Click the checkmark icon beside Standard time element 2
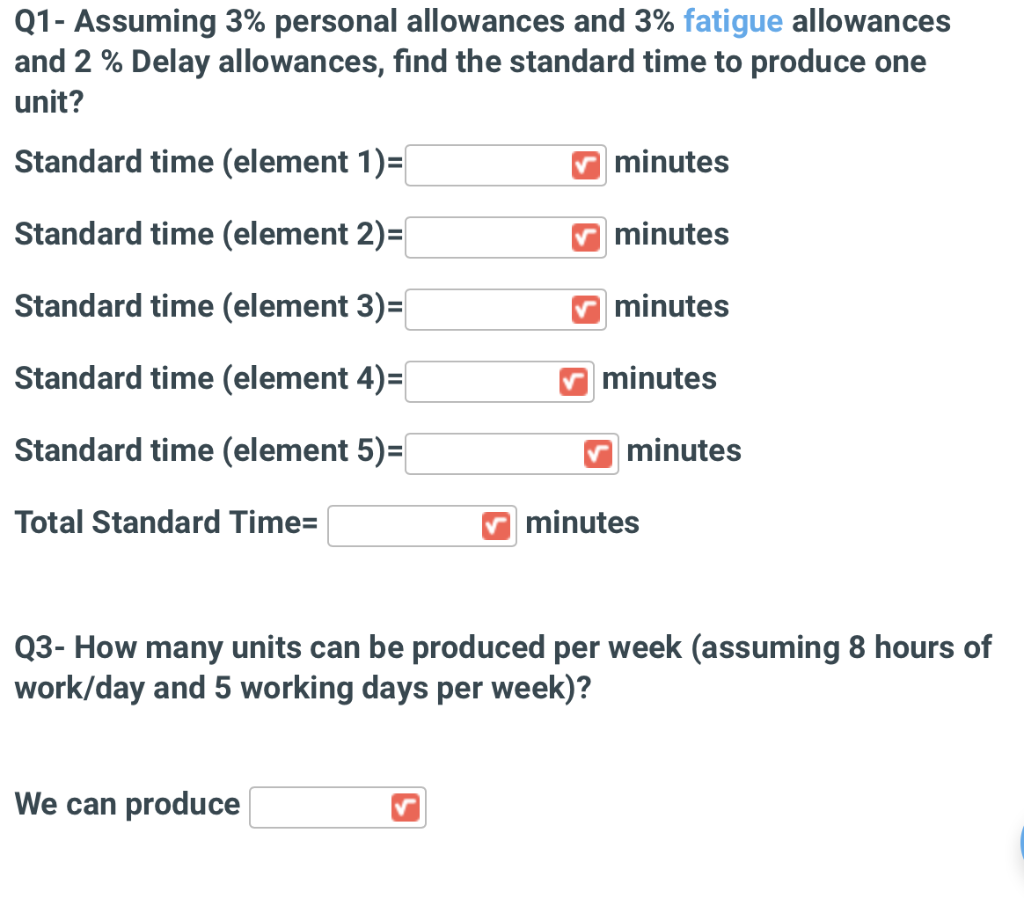Screen dimensions: 1024x906 pos(586,237)
